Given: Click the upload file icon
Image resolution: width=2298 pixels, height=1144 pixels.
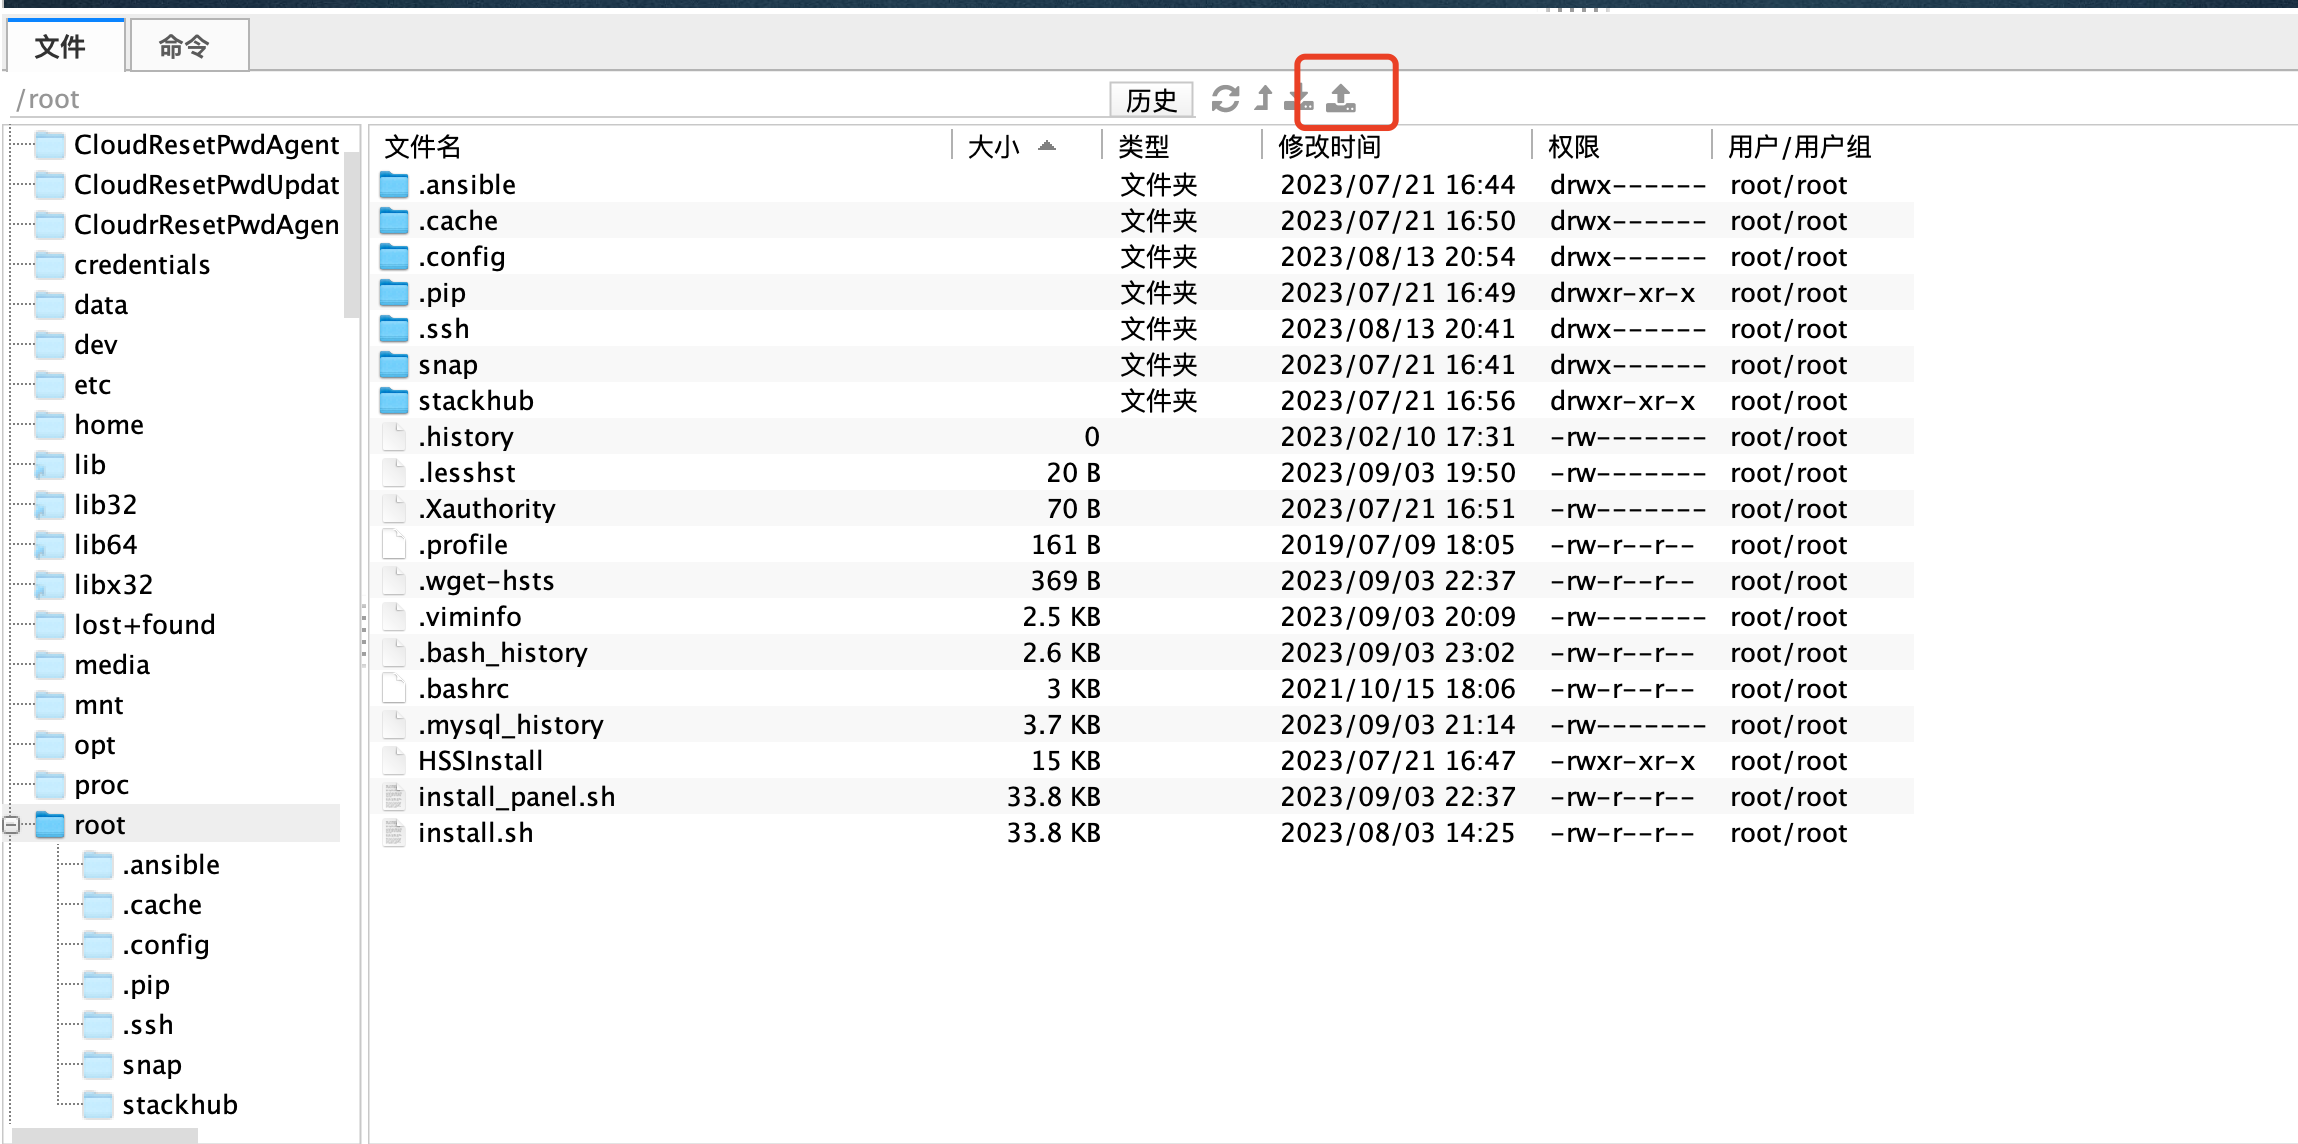Looking at the screenshot, I should [1341, 98].
